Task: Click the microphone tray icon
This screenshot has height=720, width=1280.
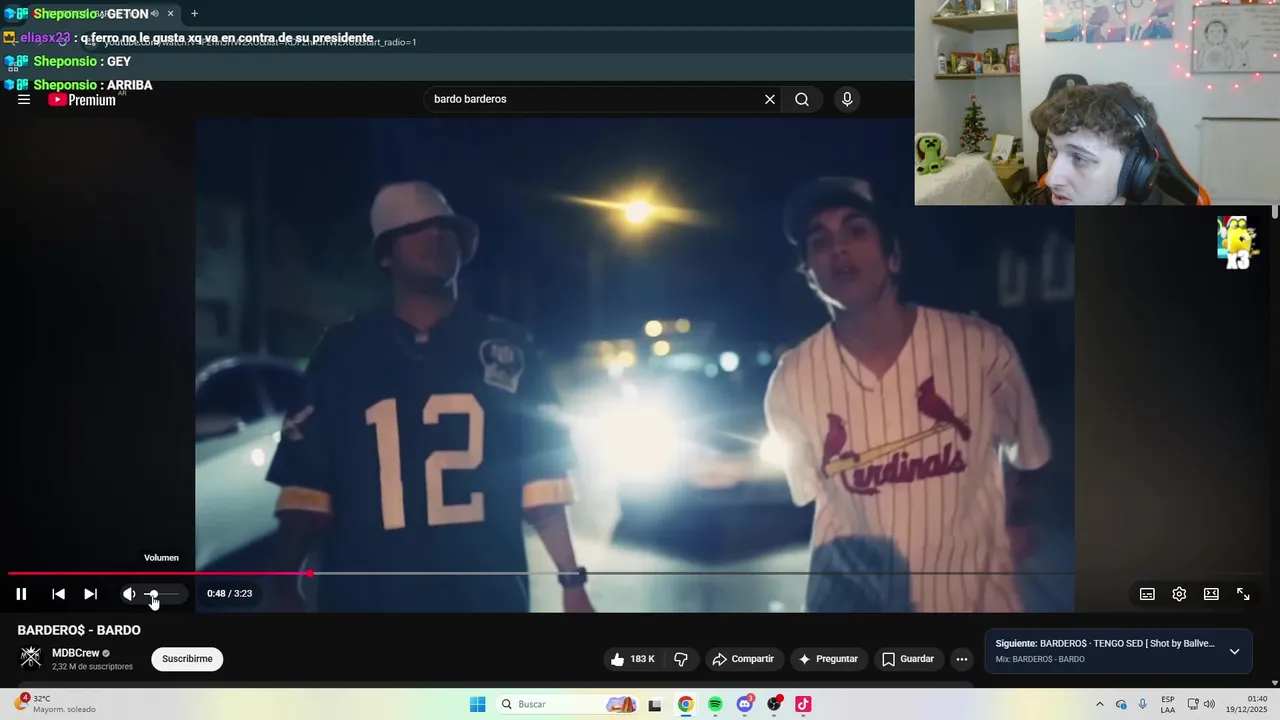Action: 1143,704
